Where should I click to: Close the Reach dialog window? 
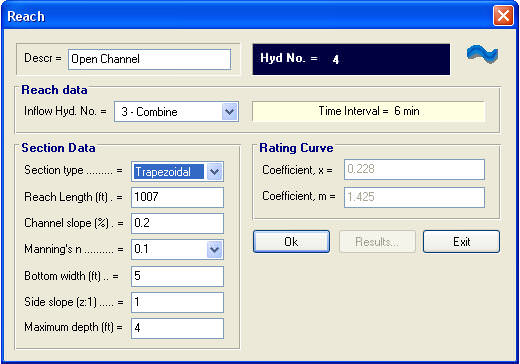pos(503,16)
